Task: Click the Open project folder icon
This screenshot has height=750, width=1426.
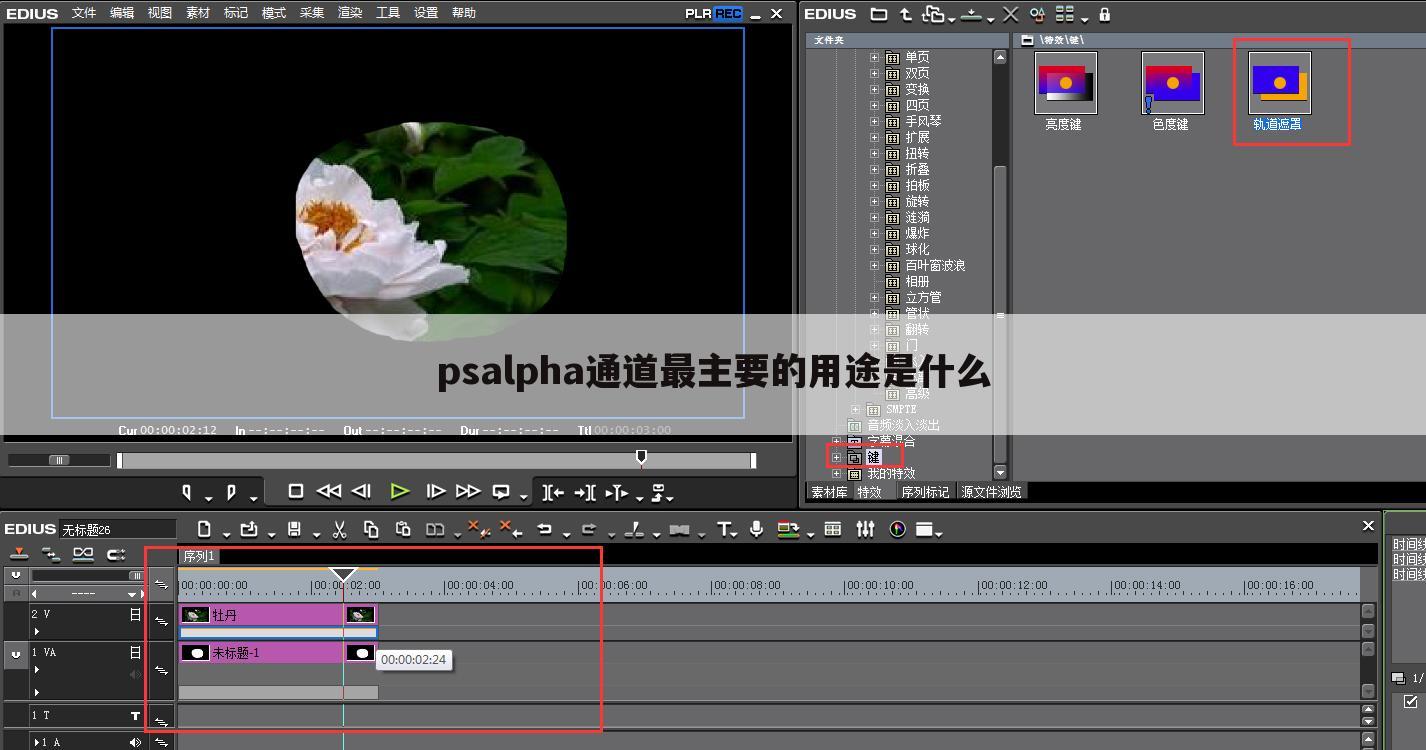Action: [x=249, y=529]
